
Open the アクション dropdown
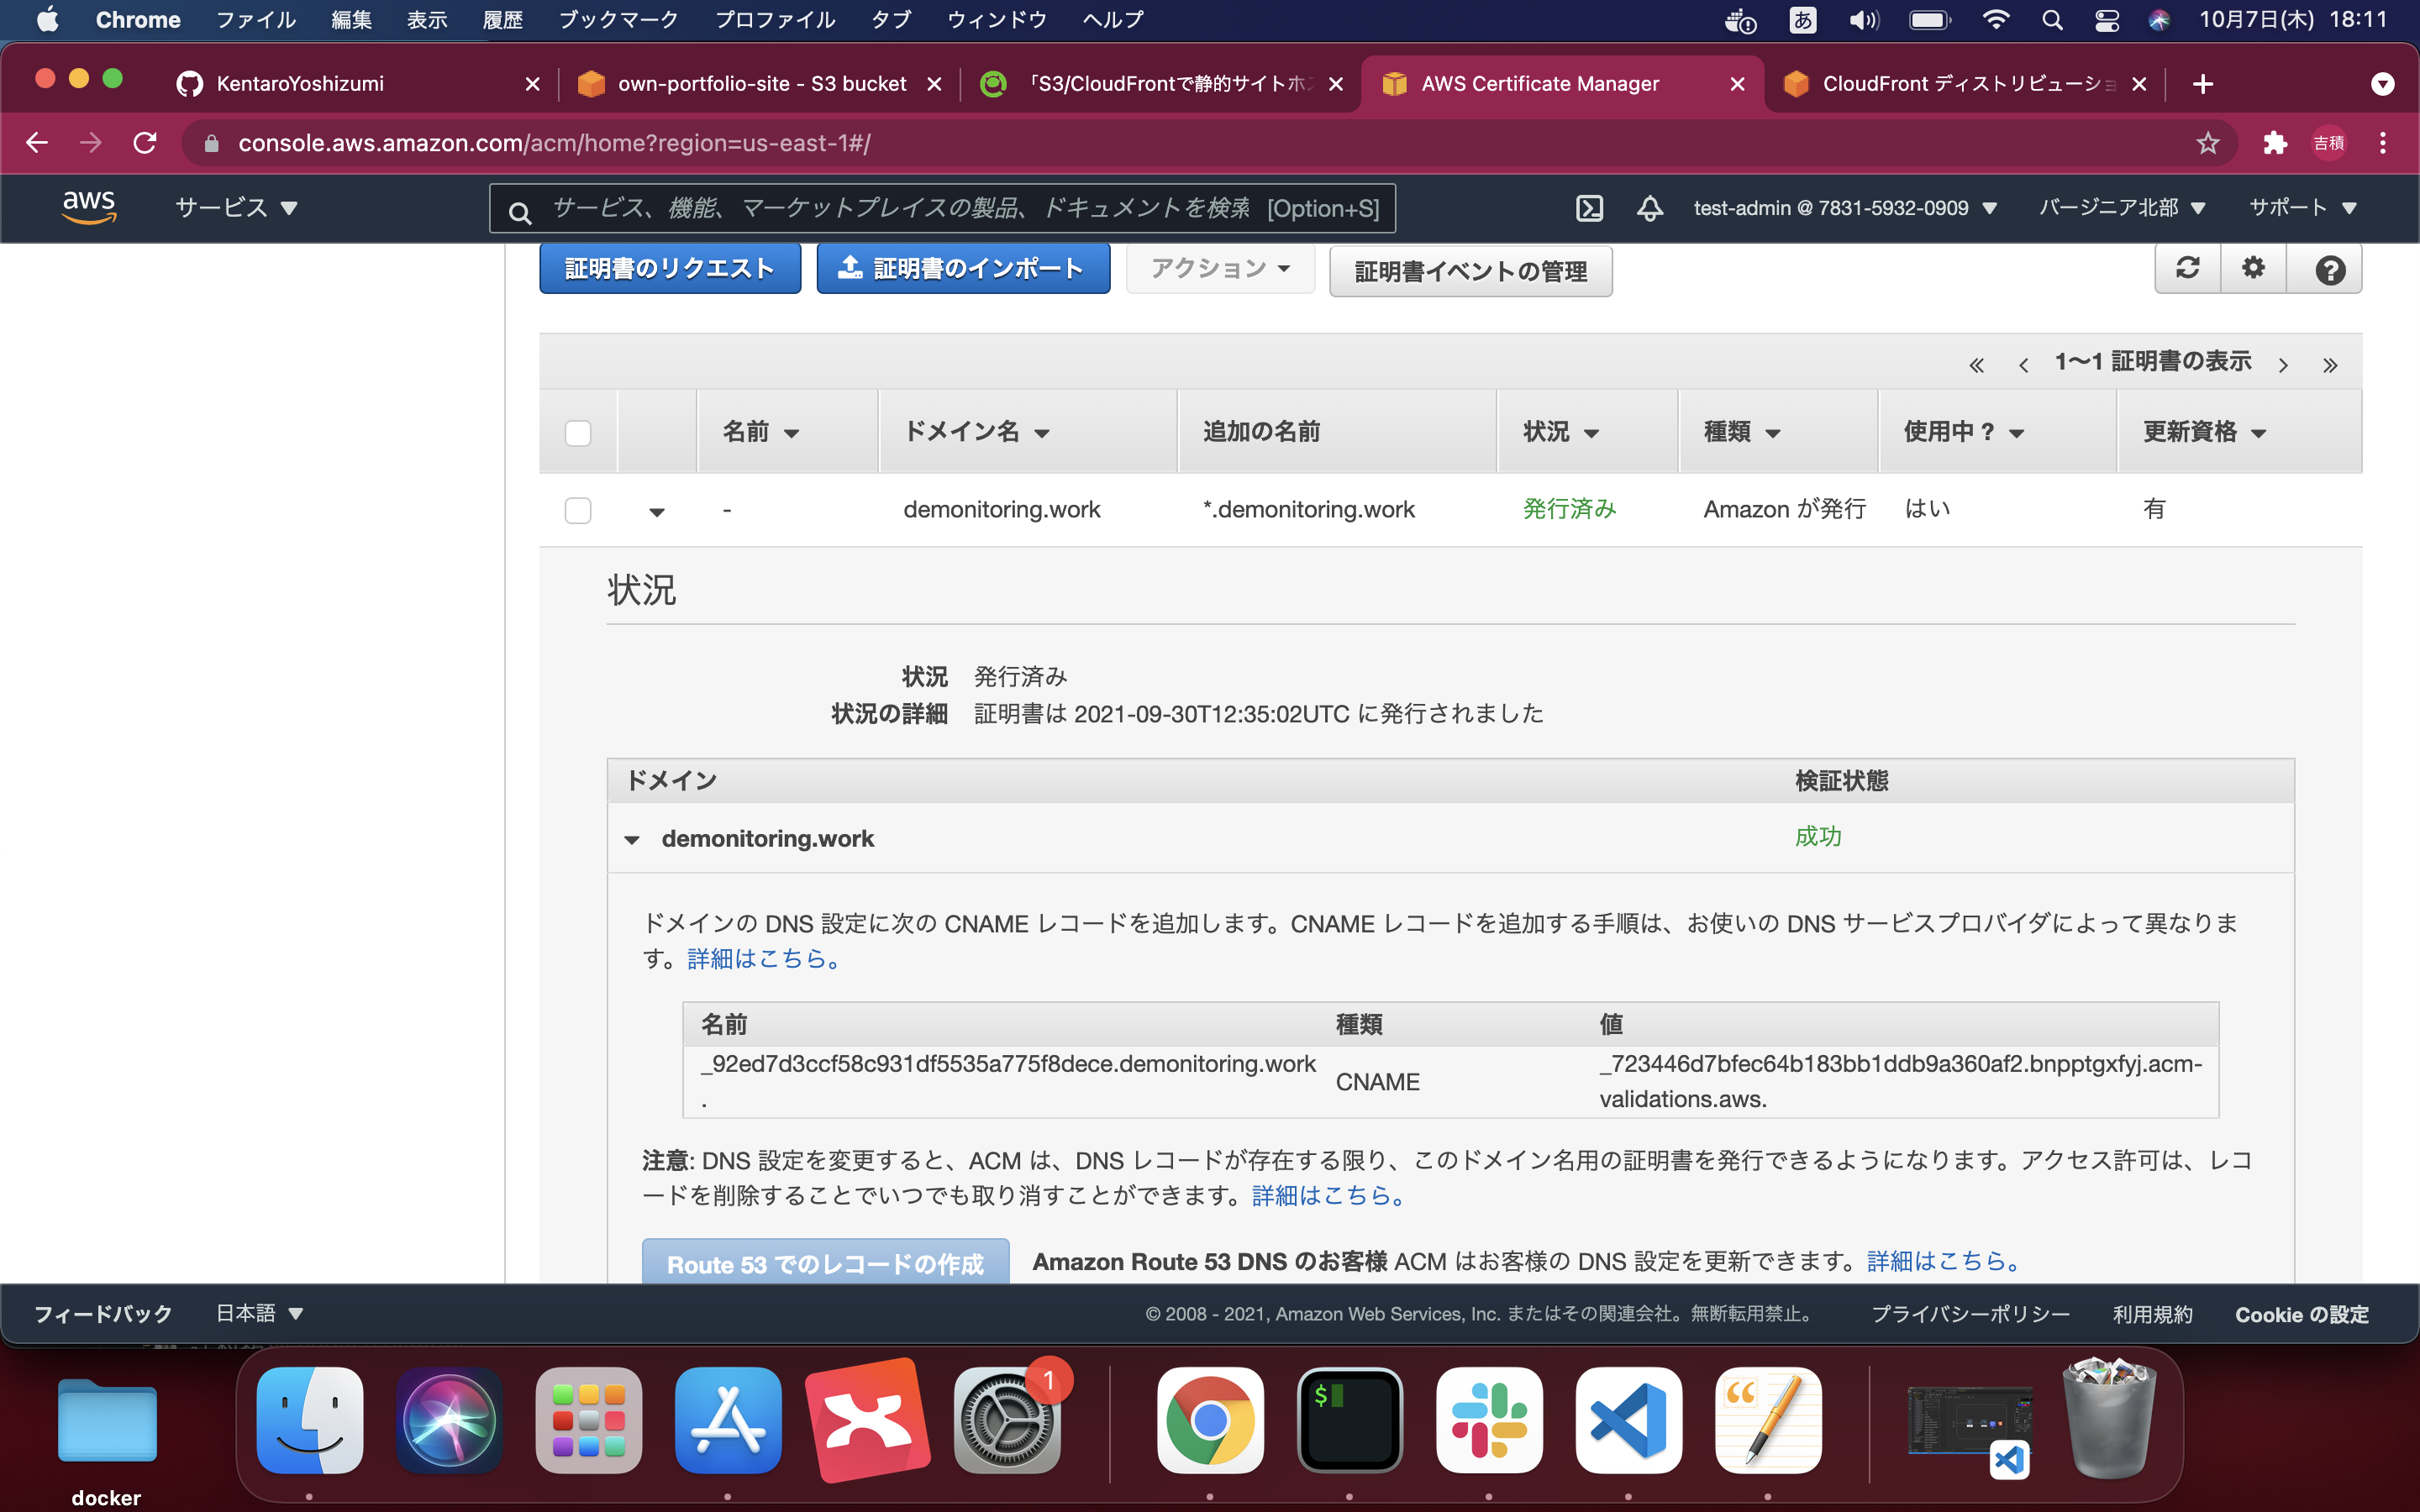(x=1220, y=268)
